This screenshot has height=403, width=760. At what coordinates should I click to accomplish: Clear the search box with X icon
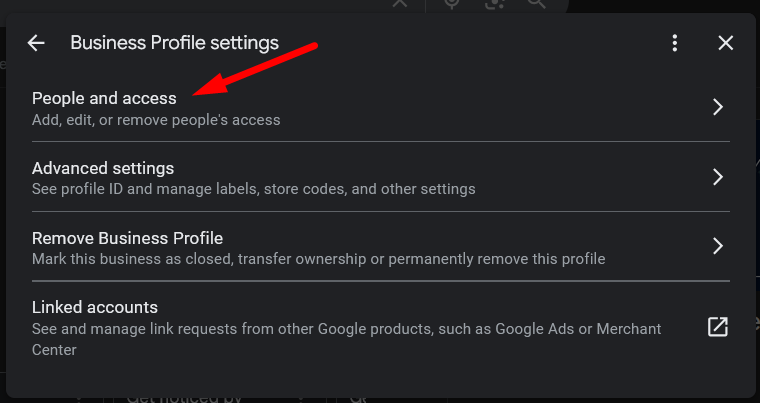click(x=399, y=4)
